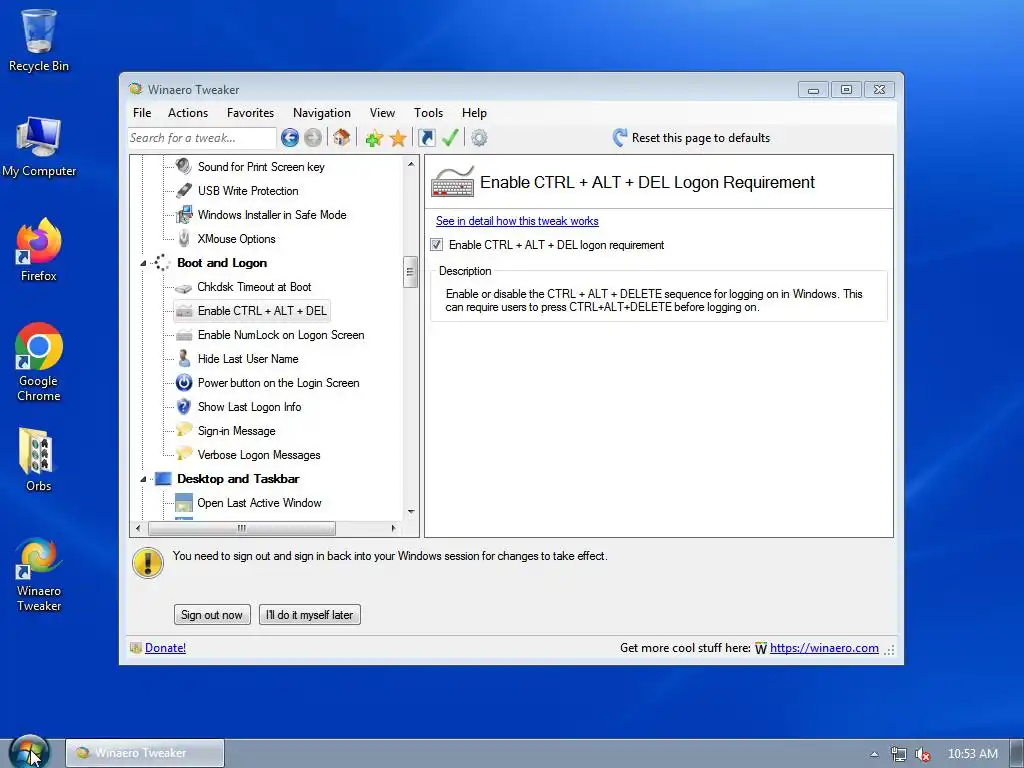Click the Donate! link

point(165,648)
